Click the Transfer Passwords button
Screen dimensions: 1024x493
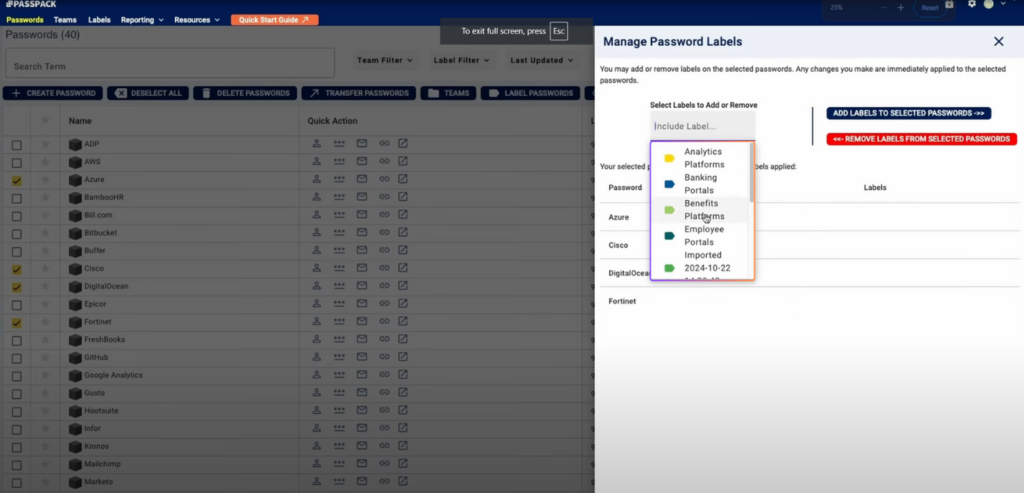coord(359,93)
